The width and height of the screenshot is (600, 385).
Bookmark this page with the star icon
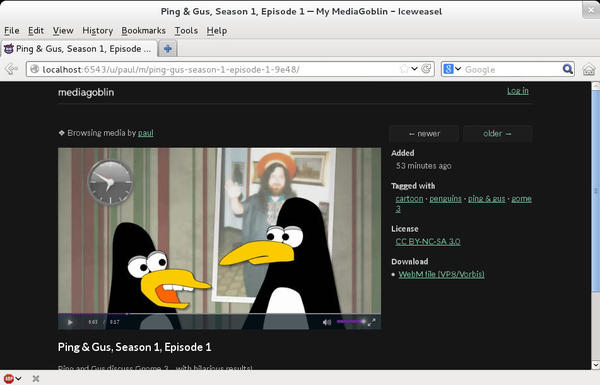click(x=404, y=69)
